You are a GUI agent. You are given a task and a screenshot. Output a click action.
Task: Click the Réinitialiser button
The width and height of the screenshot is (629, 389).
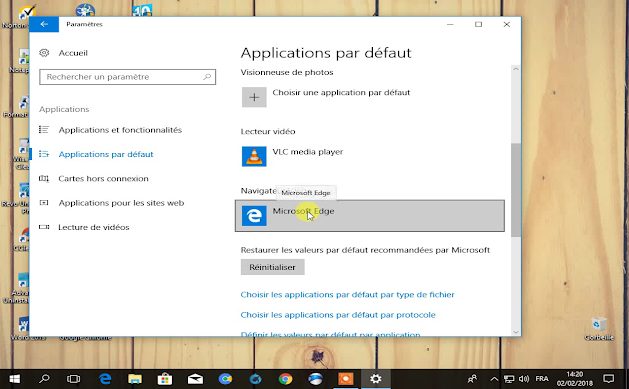[x=272, y=267]
